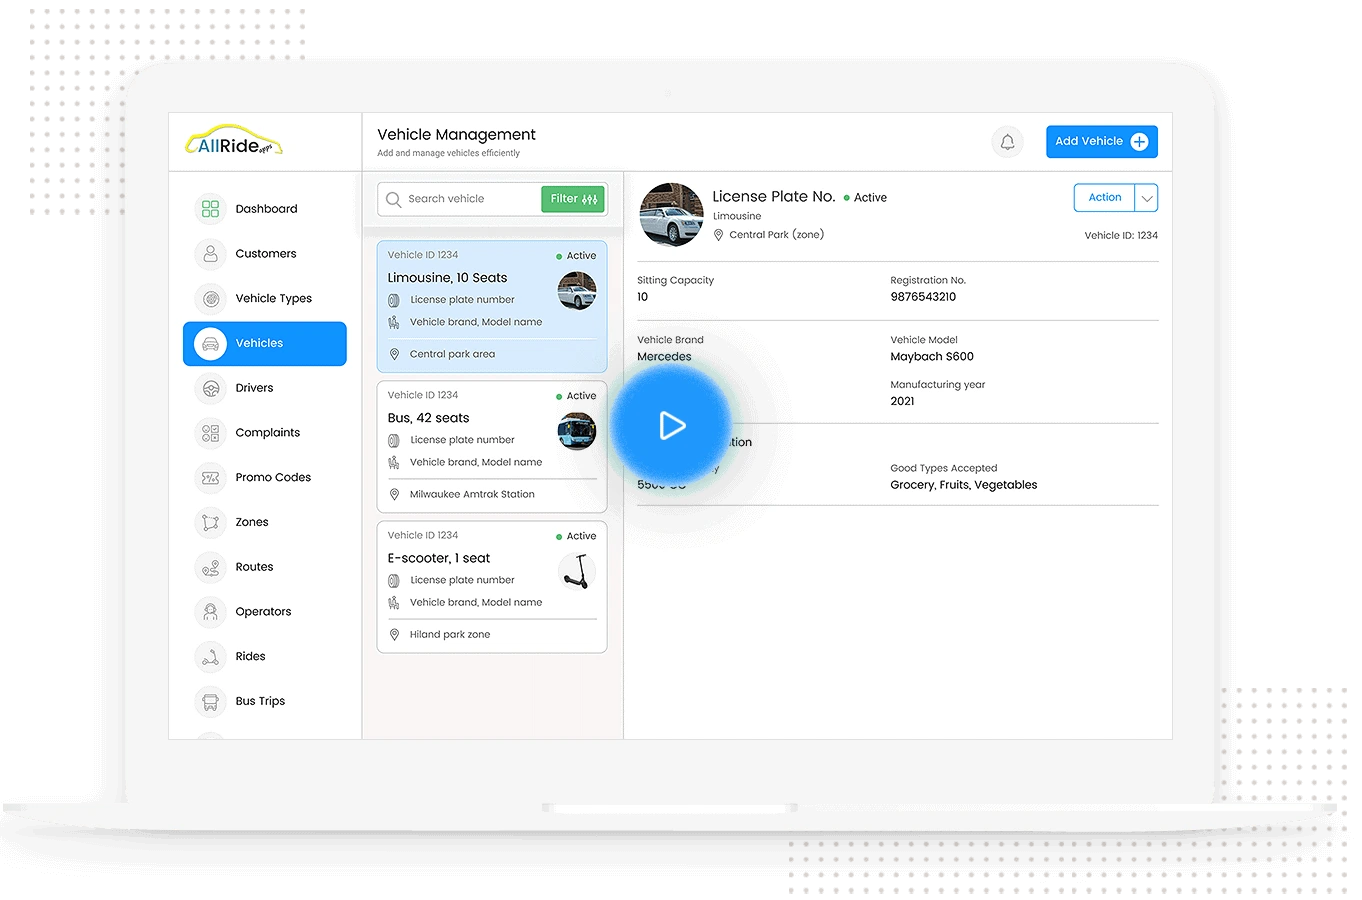This screenshot has height=900, width=1362.
Task: Click Vehicle ID: 1234 in detail header
Action: [1121, 236]
